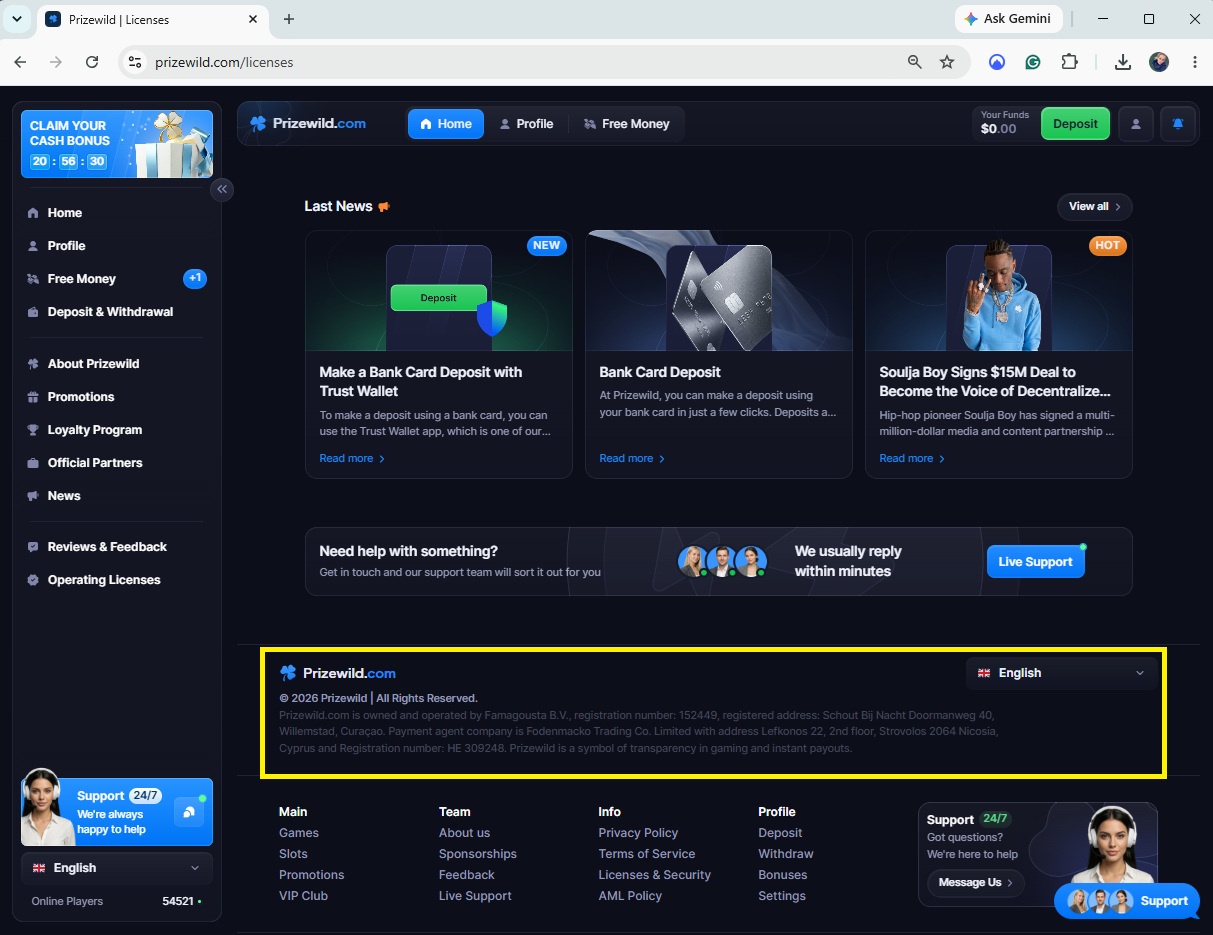
Task: Open footer AML Policy link
Action: [630, 896]
